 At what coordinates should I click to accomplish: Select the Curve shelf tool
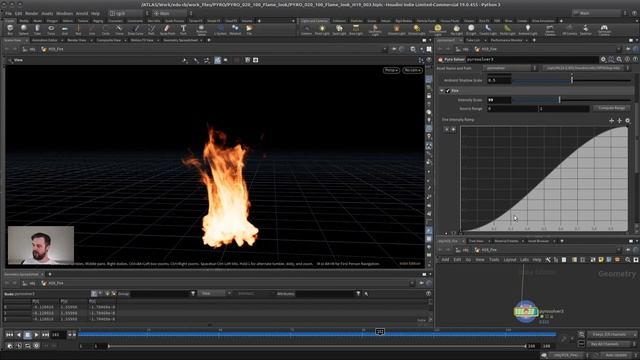(x=119, y=29)
